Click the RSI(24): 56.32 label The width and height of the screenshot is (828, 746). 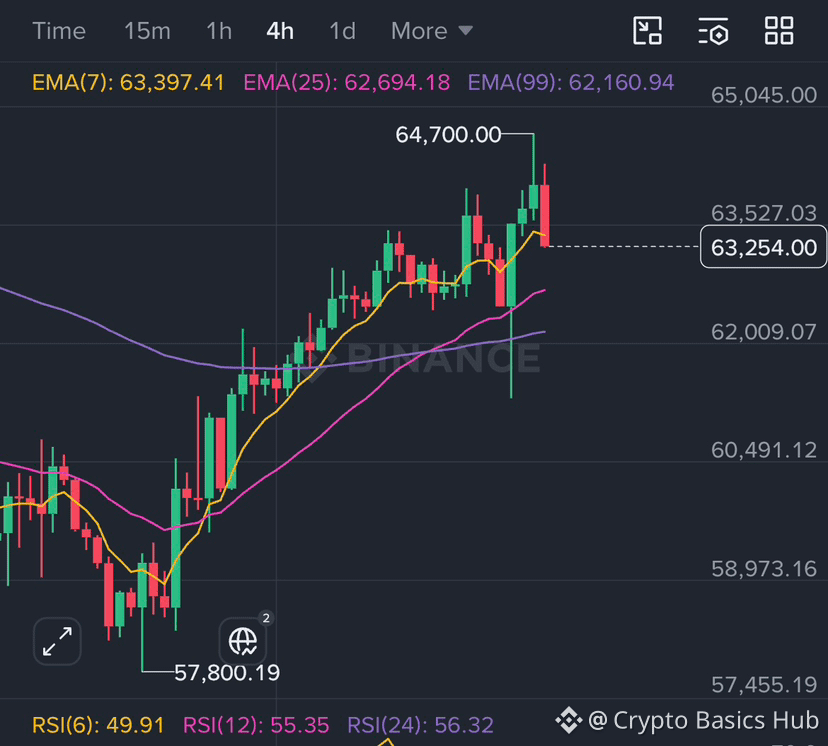420,725
